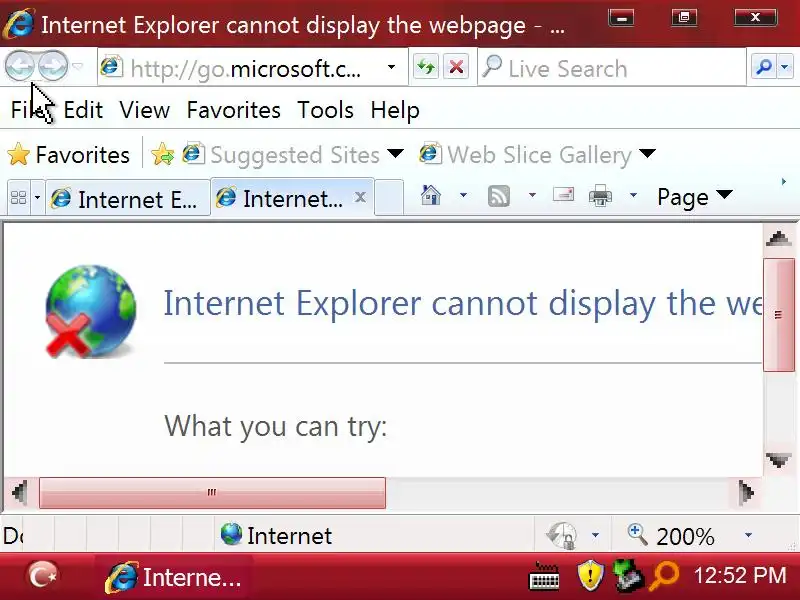Click the Web Slice Gallery link
The height and width of the screenshot is (600, 800).
538,155
